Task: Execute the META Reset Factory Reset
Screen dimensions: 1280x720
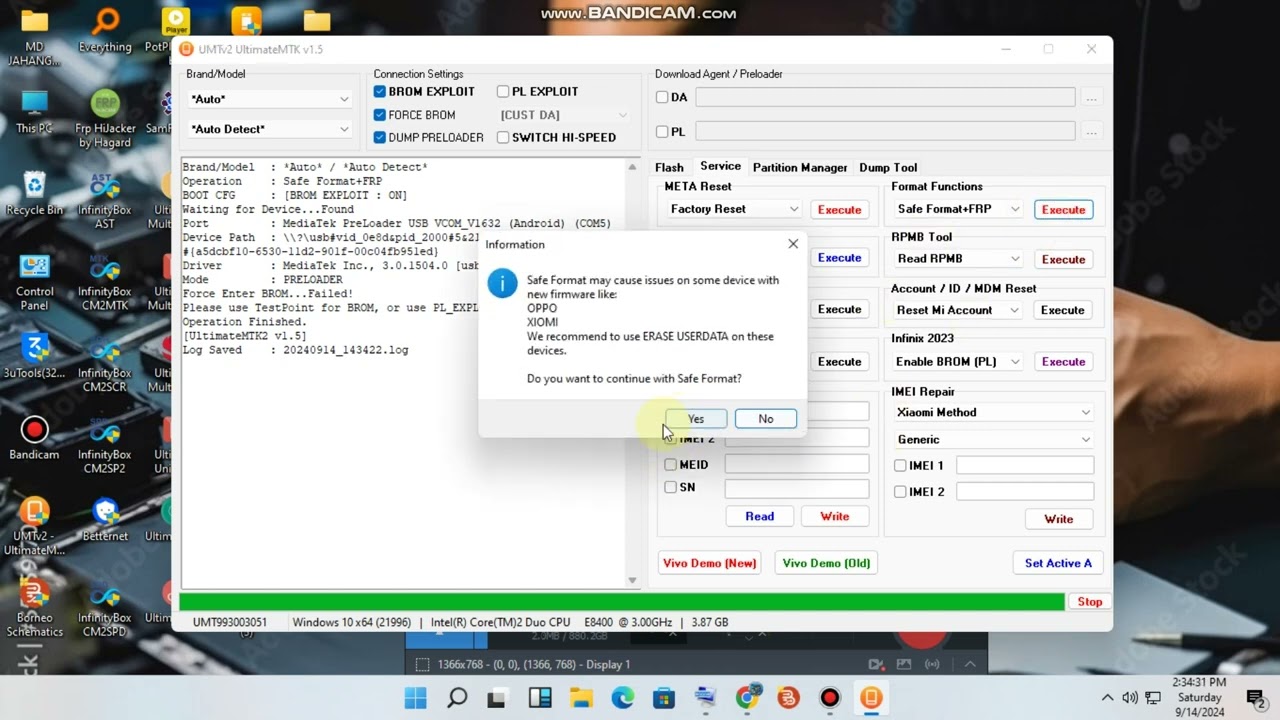Action: coord(839,209)
